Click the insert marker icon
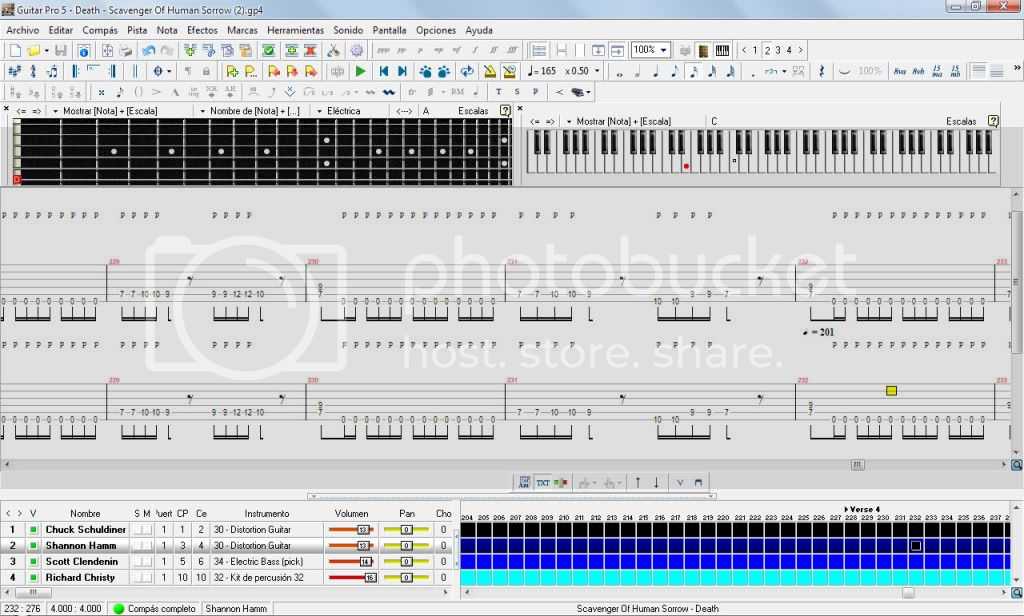 pos(232,71)
